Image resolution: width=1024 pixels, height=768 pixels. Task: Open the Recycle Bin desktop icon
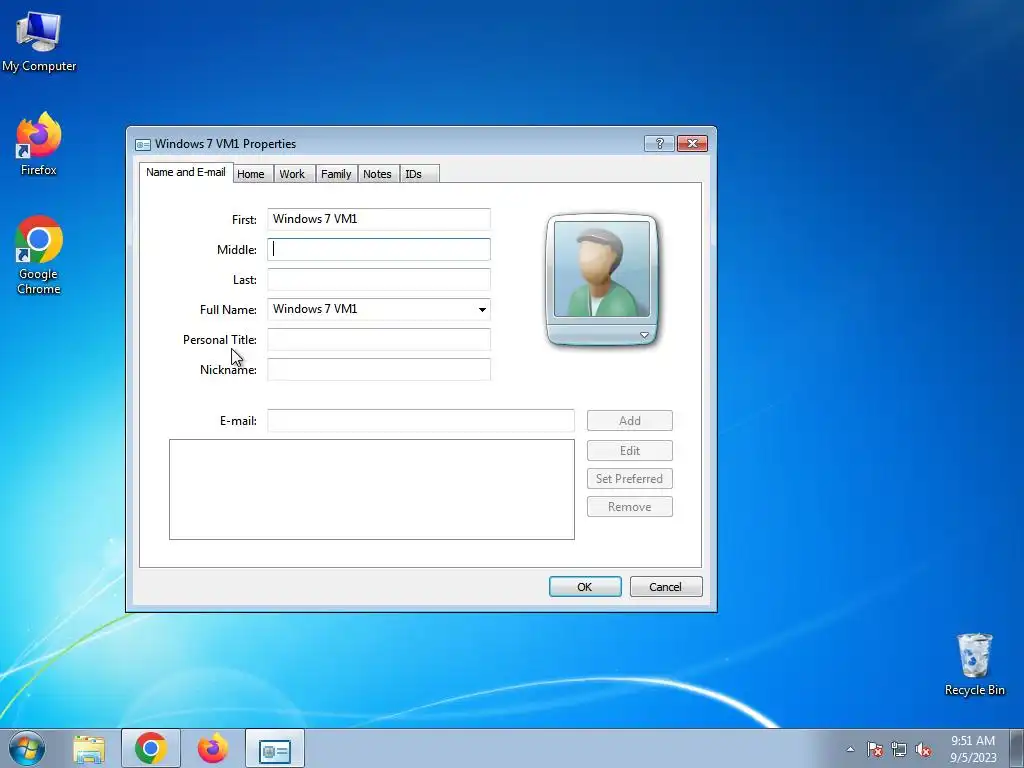pyautogui.click(x=974, y=664)
